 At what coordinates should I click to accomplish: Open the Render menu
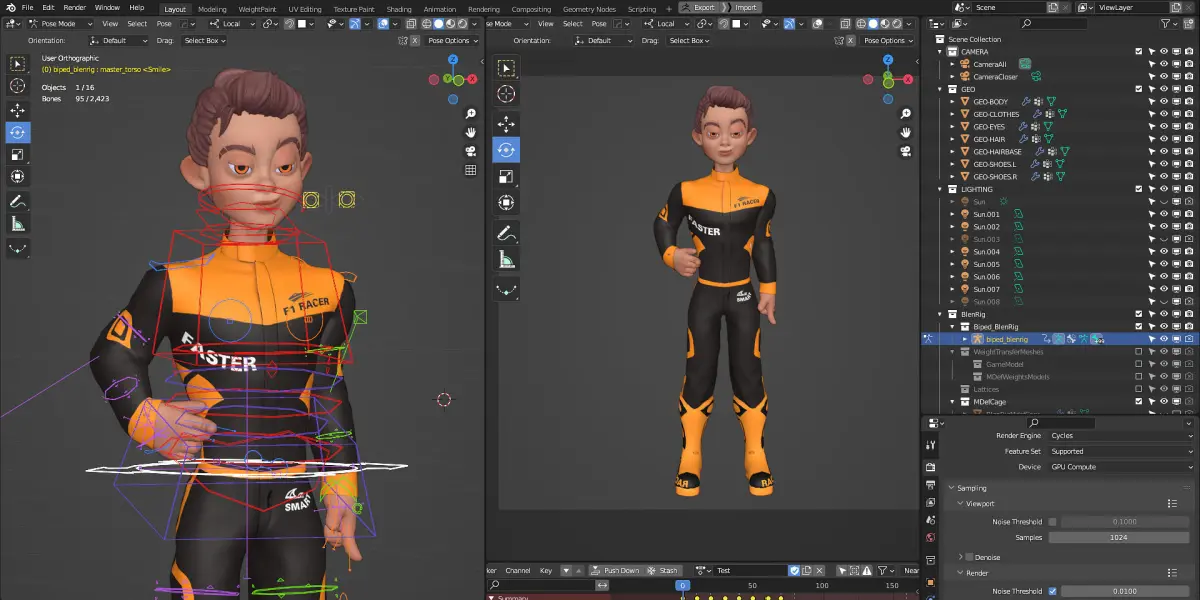click(x=74, y=7)
